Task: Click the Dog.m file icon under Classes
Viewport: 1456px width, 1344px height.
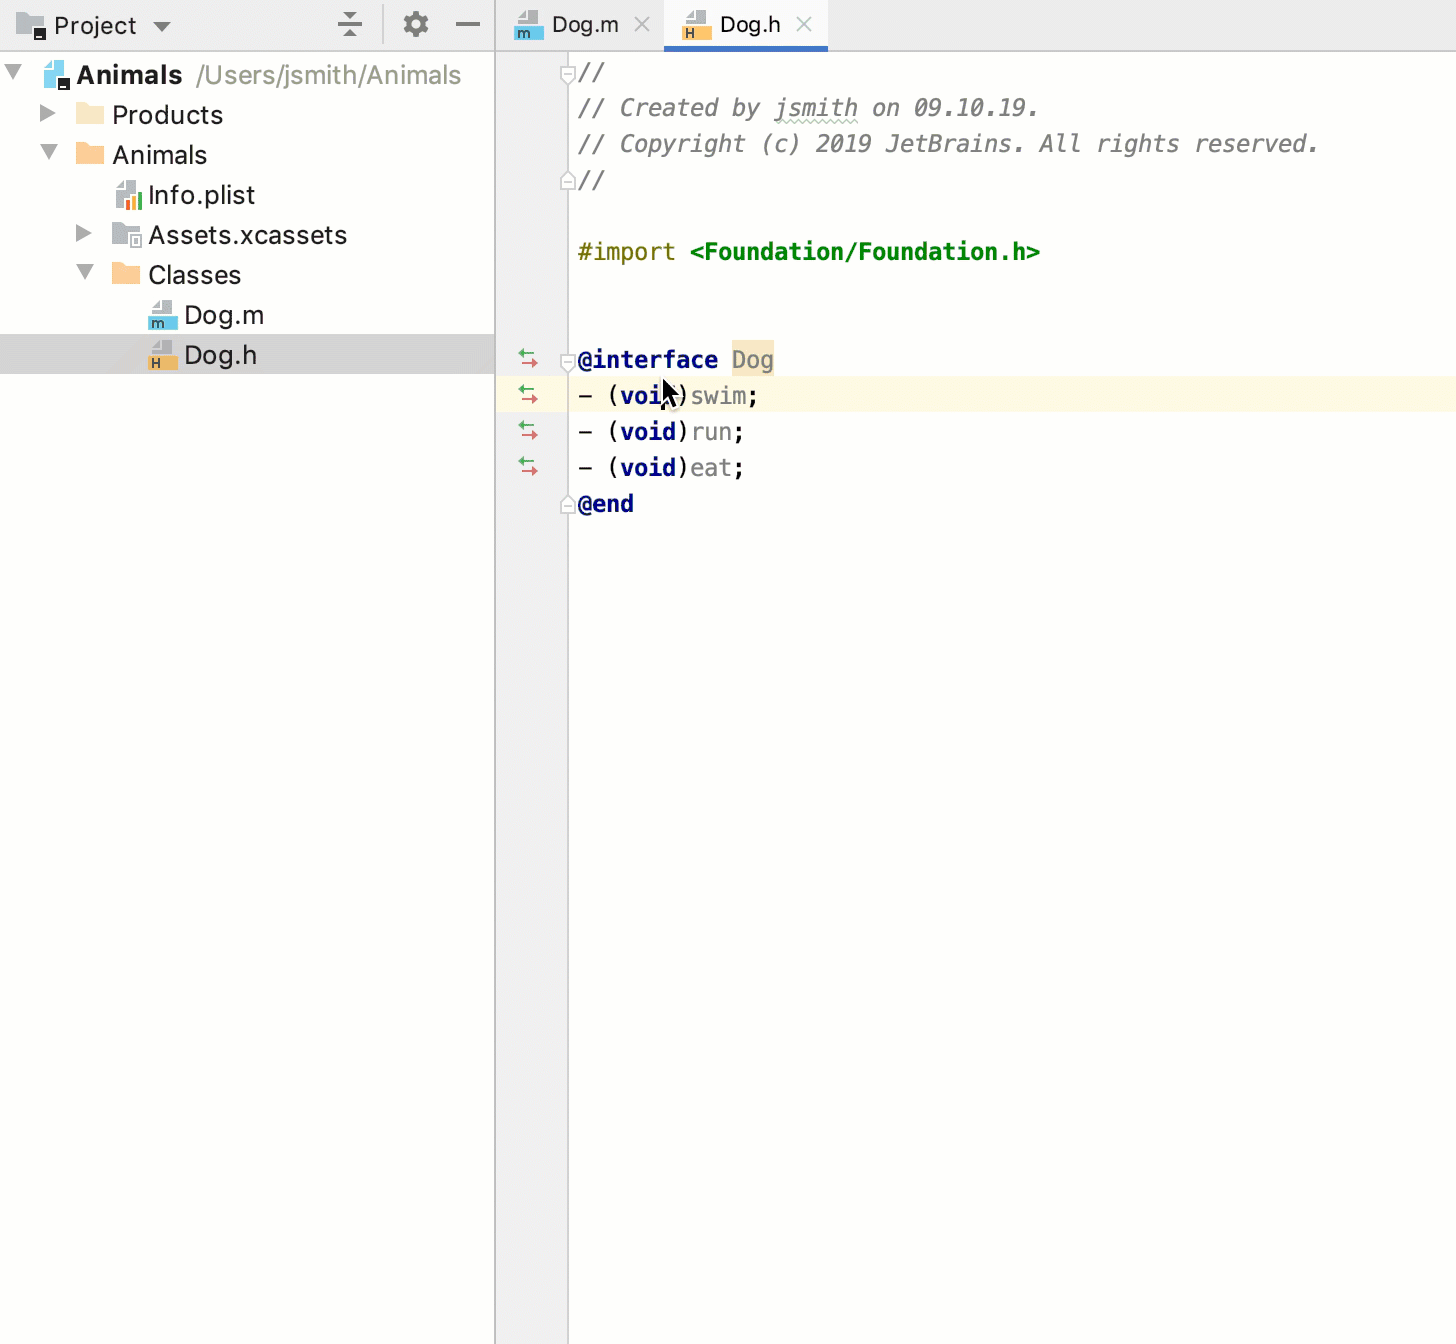Action: point(161,314)
